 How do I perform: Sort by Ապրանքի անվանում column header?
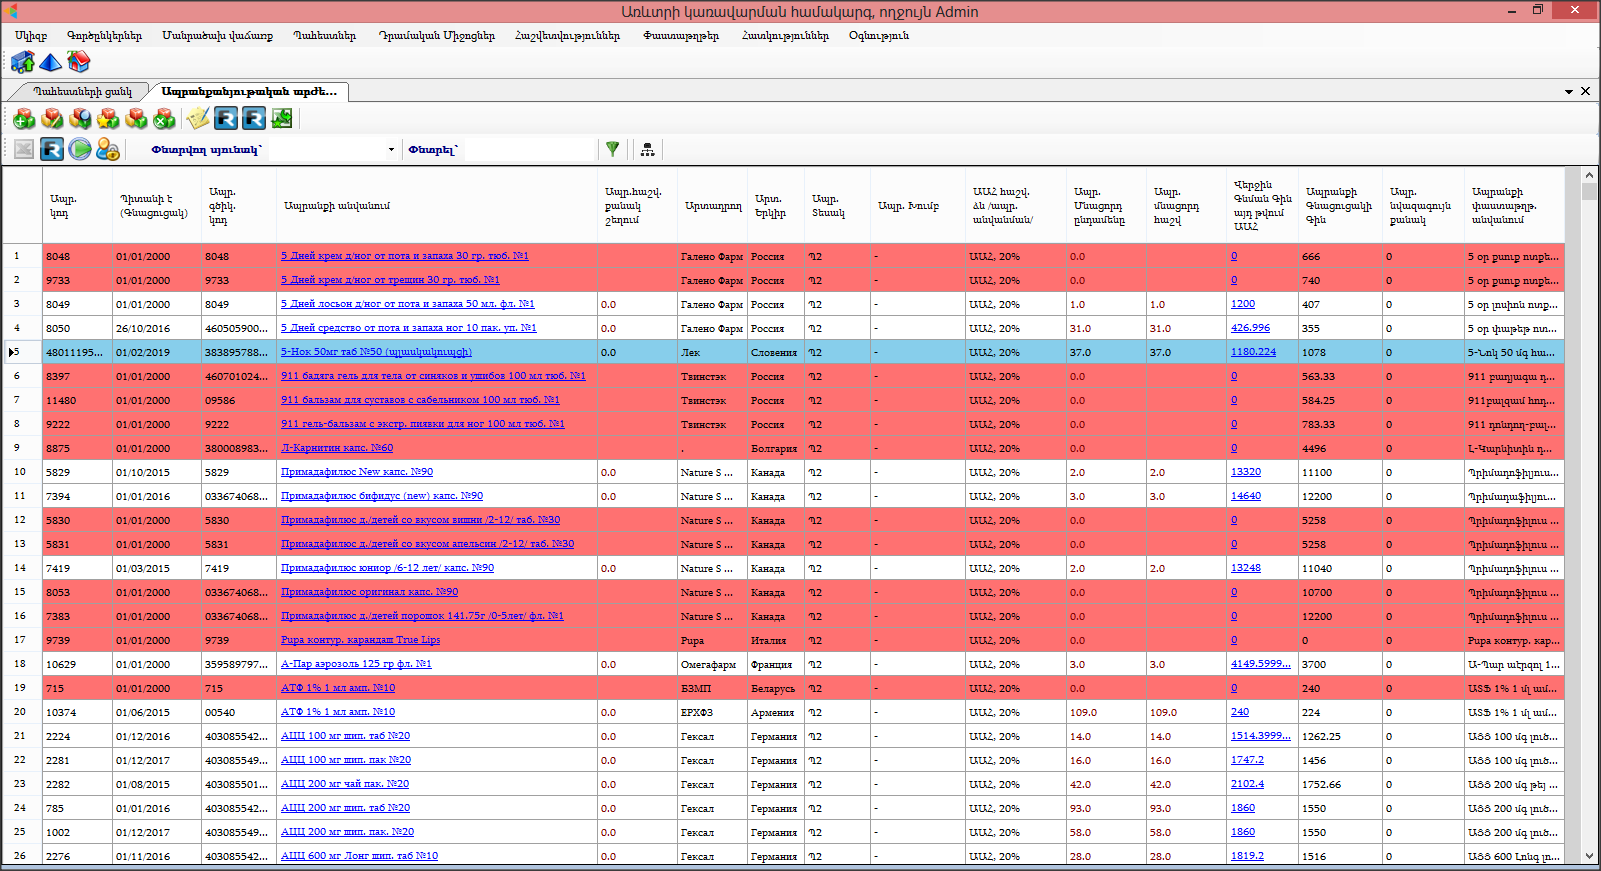pyautogui.click(x=438, y=206)
